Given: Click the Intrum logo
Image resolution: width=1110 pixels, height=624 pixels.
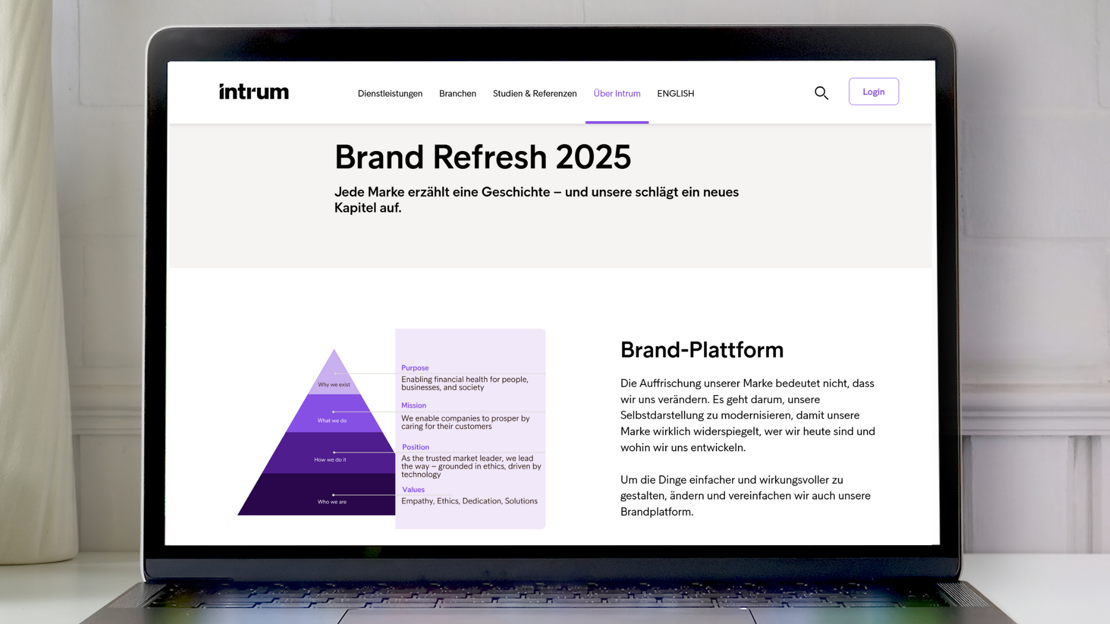Looking at the screenshot, I should pos(253,91).
